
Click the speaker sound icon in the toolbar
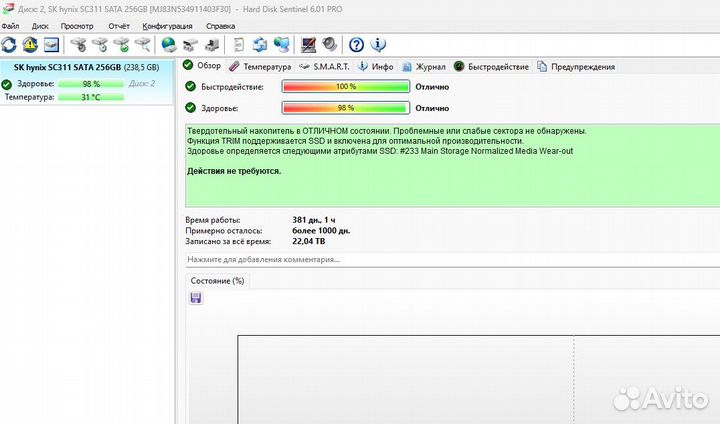328,45
